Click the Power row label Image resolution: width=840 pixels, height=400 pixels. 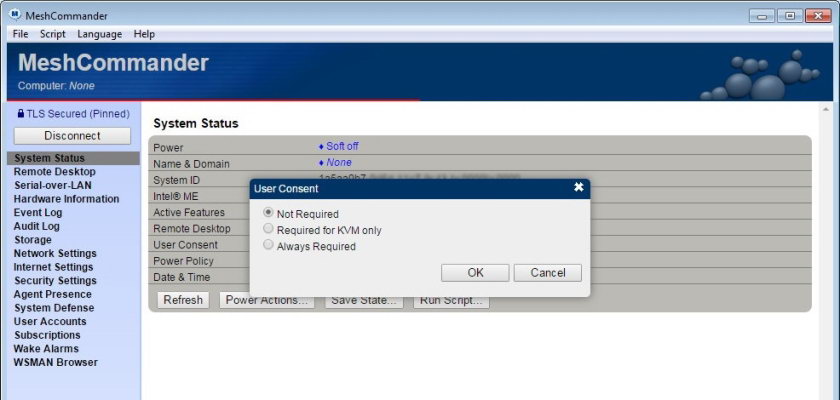168,148
